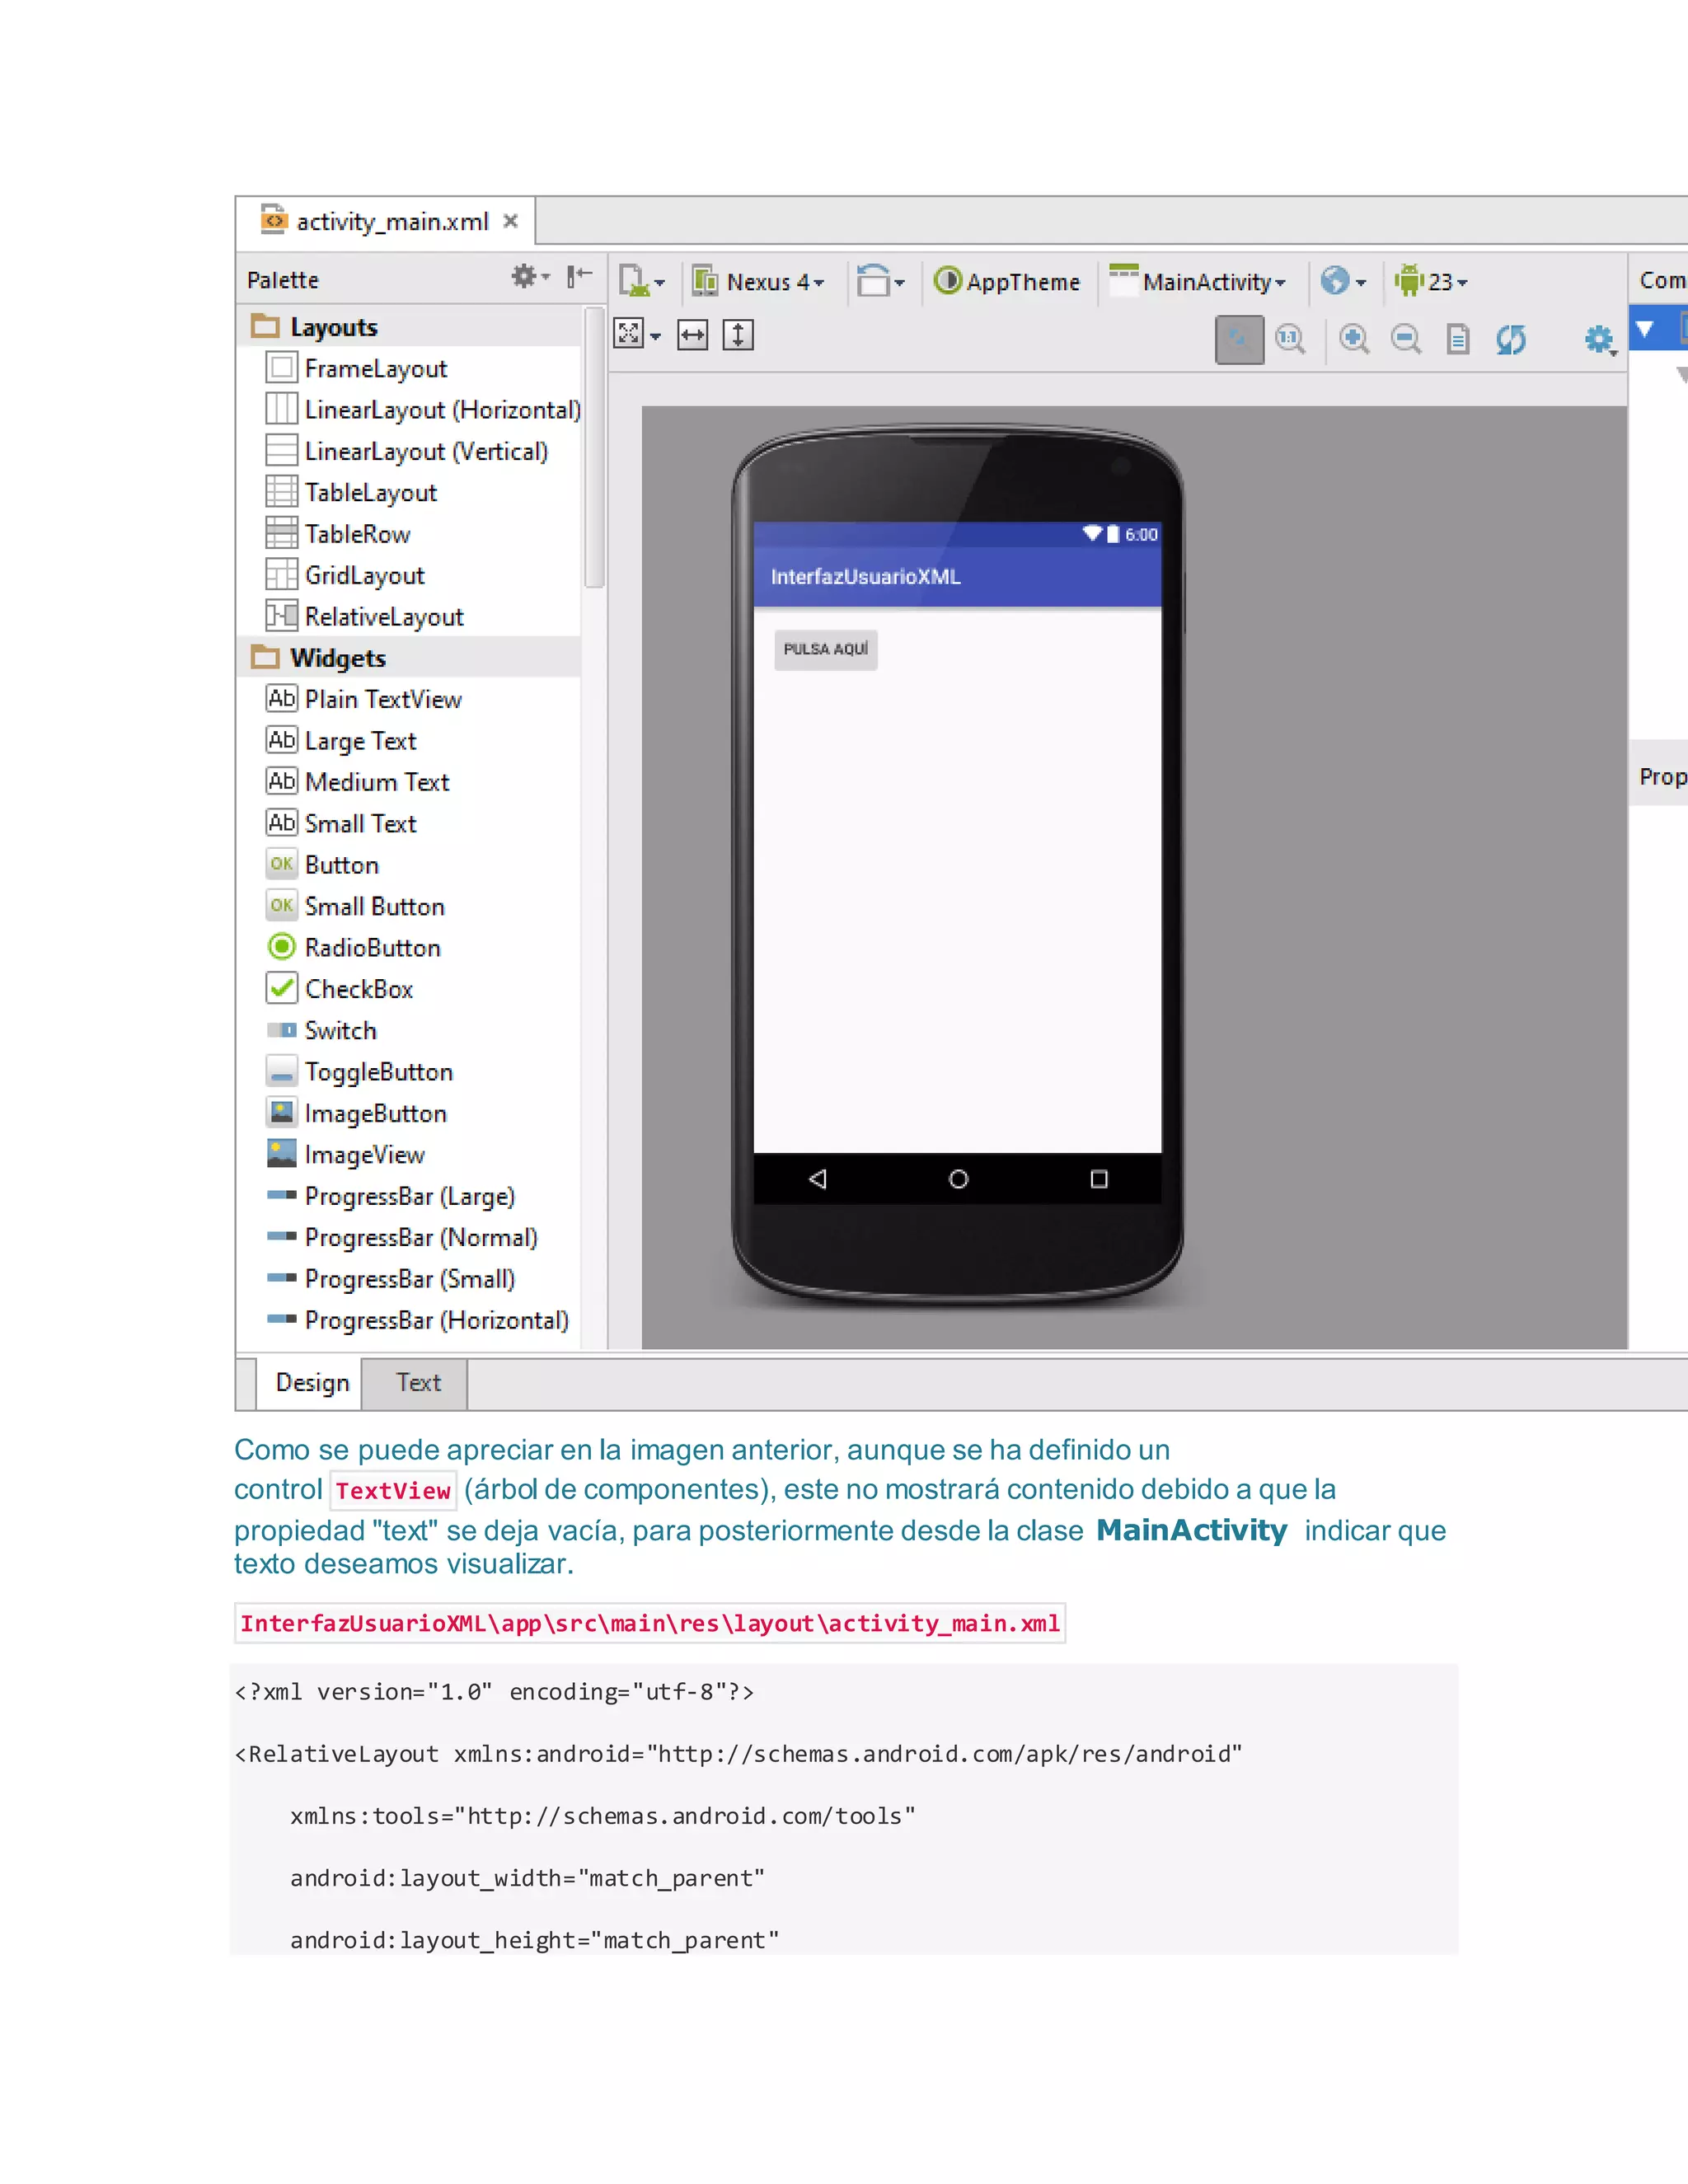Click the palette vertical scrollbar
Image resolution: width=1688 pixels, height=2184 pixels.
click(x=594, y=448)
